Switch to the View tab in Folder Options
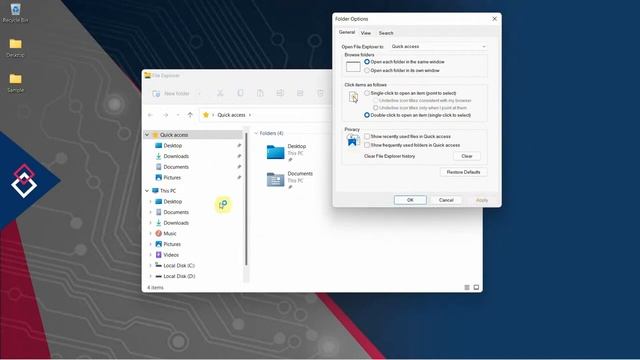 [x=366, y=33]
